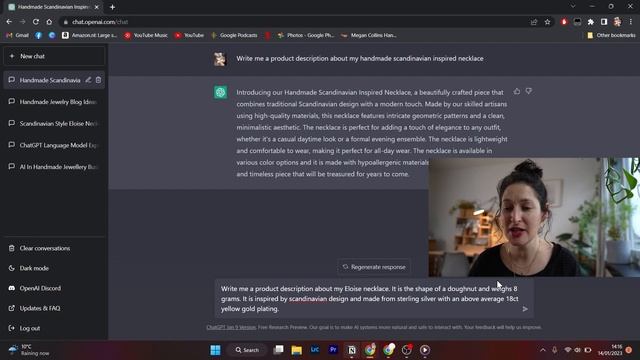Screen dimensions: 640x360
Task: Delete the Handmade Scandinavia chat via trash icon
Action: pyautogui.click(x=98, y=80)
